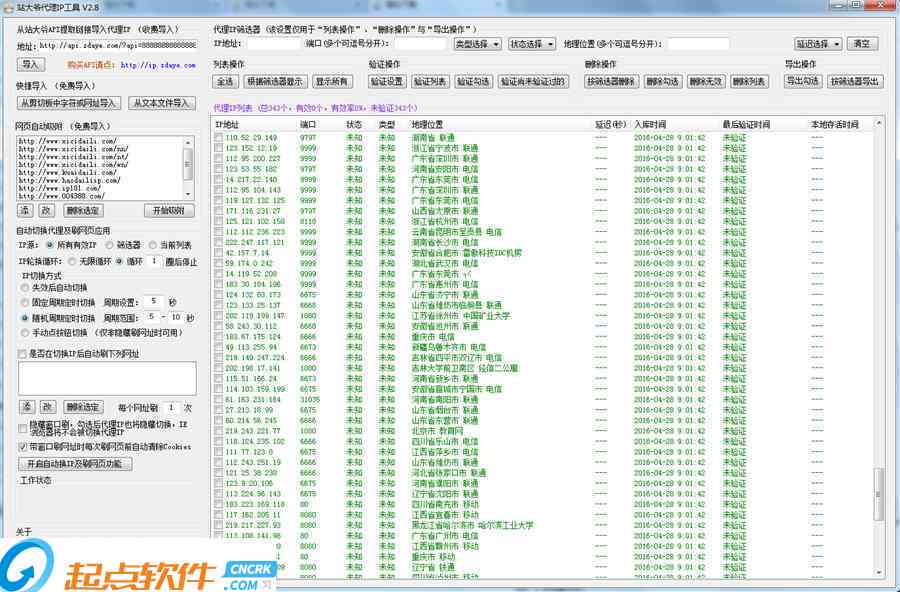Click 验证尚未验证过的 button

click(534, 82)
